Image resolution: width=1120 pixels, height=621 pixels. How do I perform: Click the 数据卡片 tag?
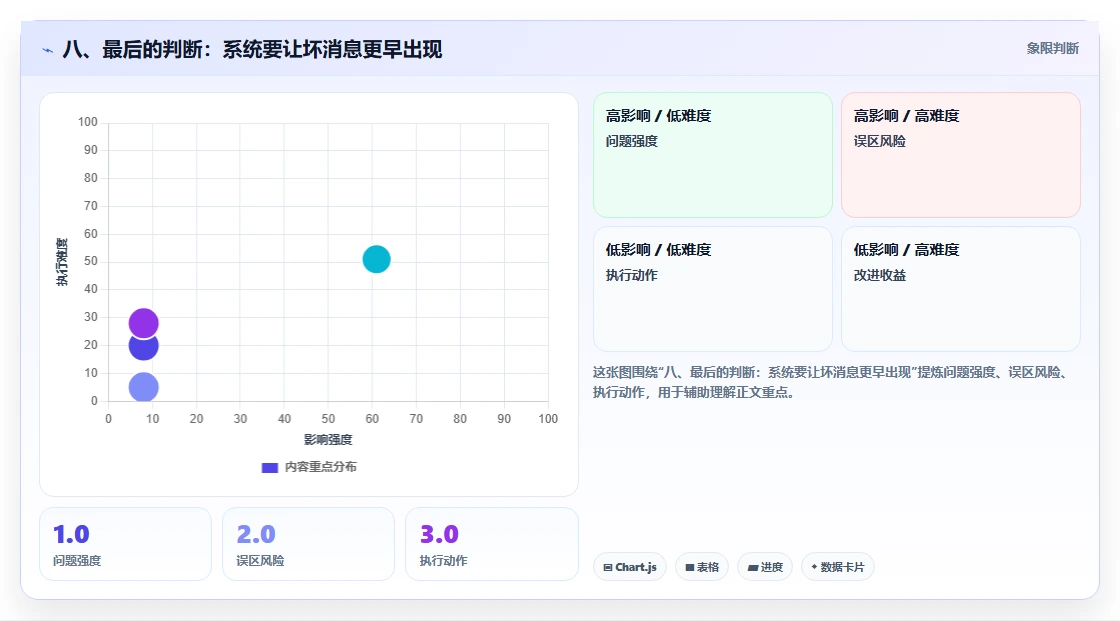click(x=838, y=567)
